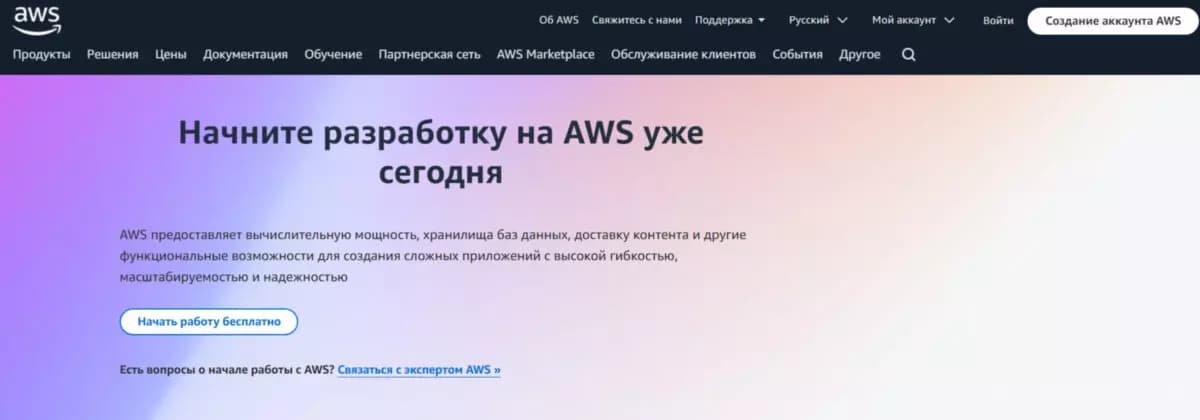This screenshot has width=1200, height=420.
Task: Click text Есть вопросы о начале работы
Action: tap(226, 370)
